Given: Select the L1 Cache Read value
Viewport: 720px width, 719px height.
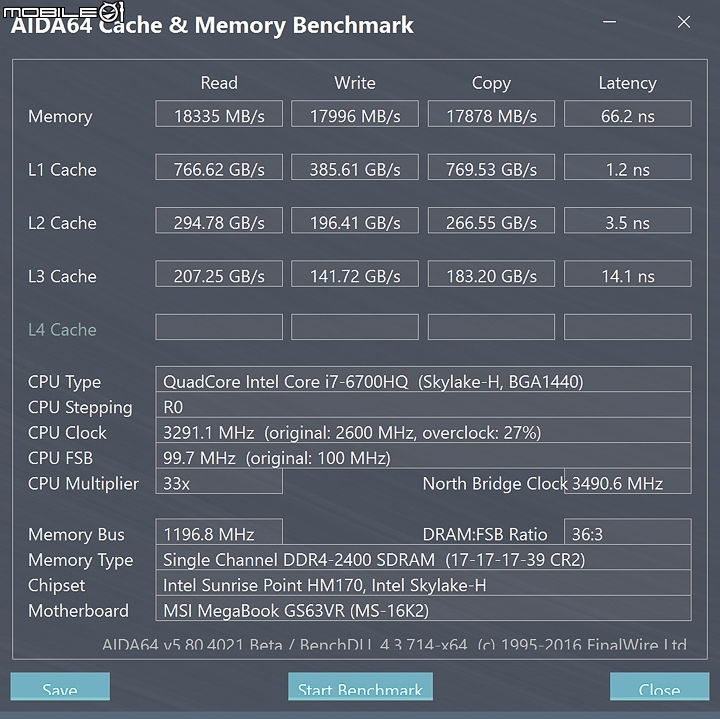Looking at the screenshot, I should point(219,167).
